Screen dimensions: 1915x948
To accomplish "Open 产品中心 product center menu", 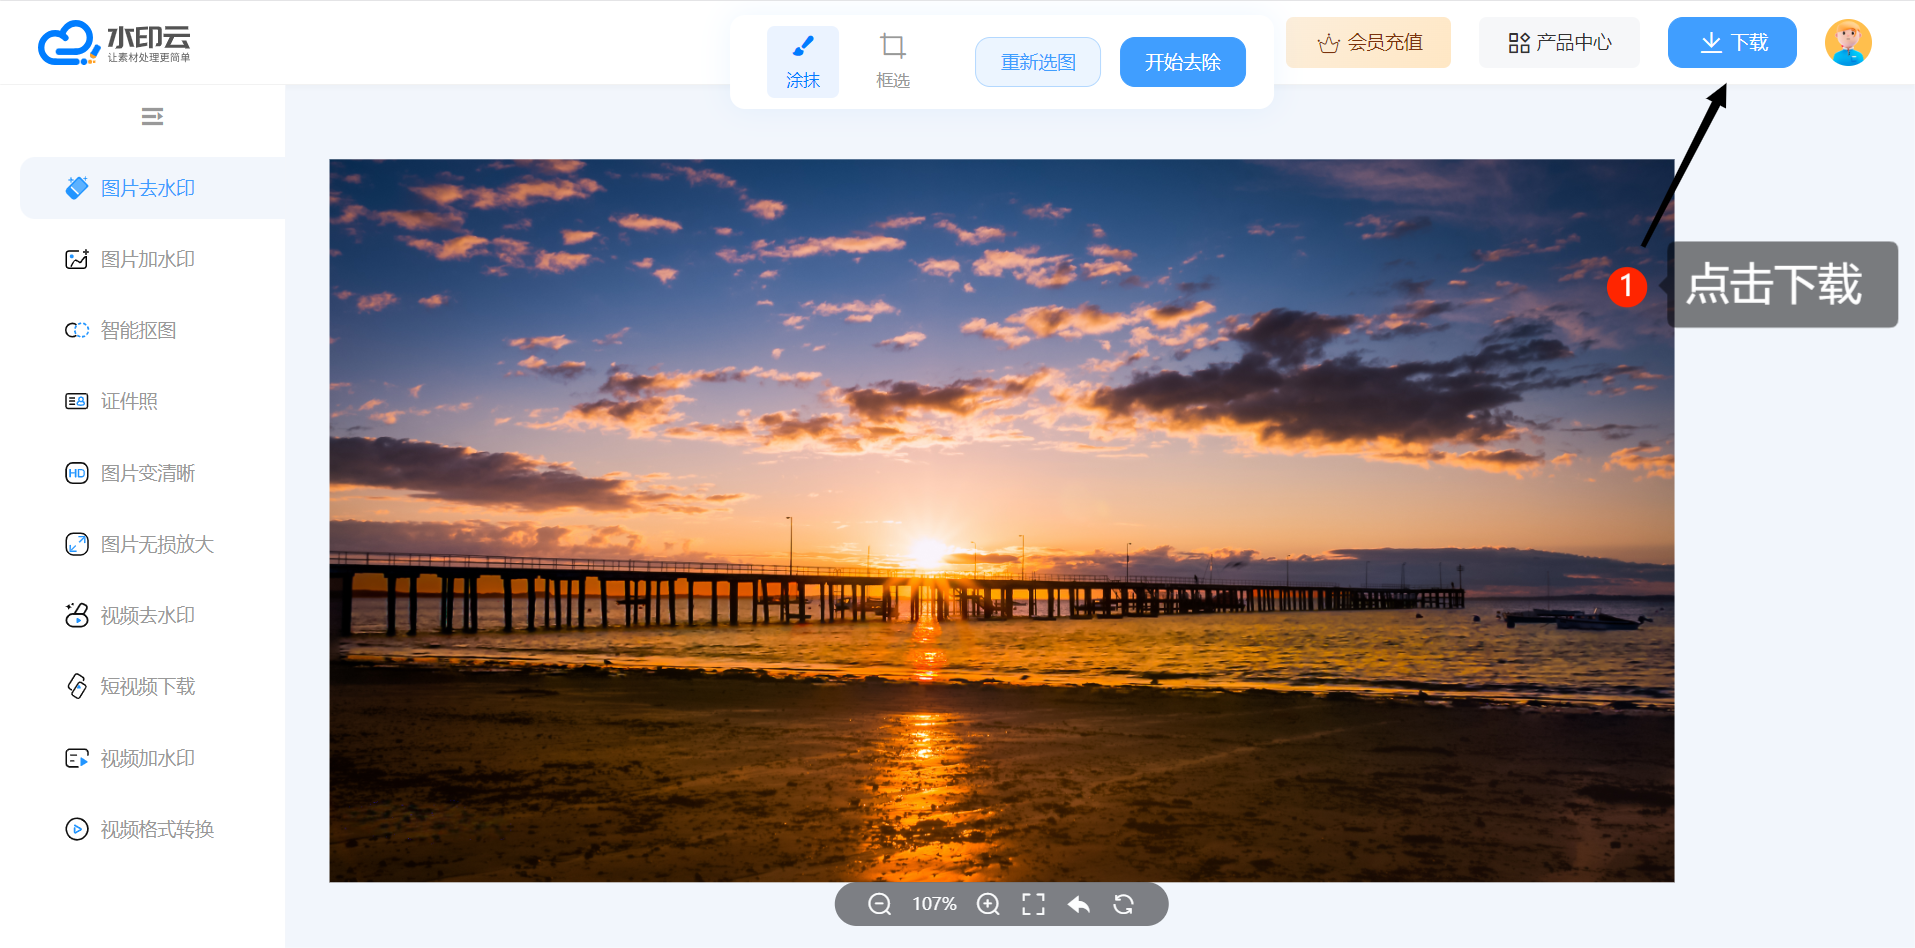I will click(1559, 43).
